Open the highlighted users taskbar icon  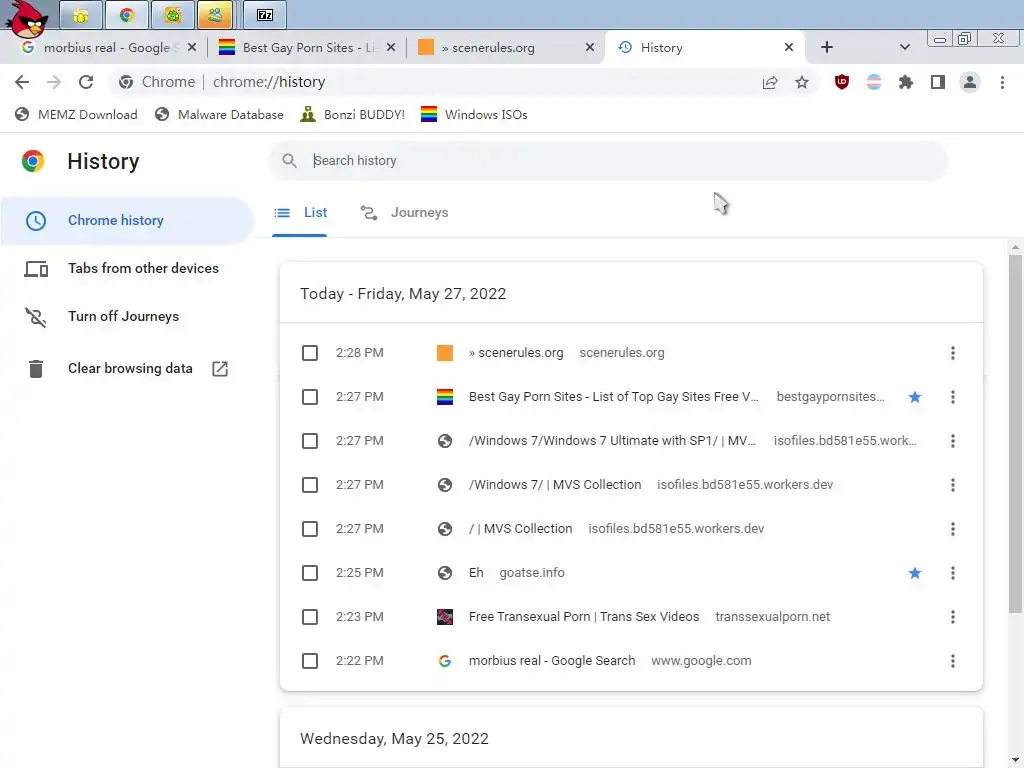[x=215, y=15]
